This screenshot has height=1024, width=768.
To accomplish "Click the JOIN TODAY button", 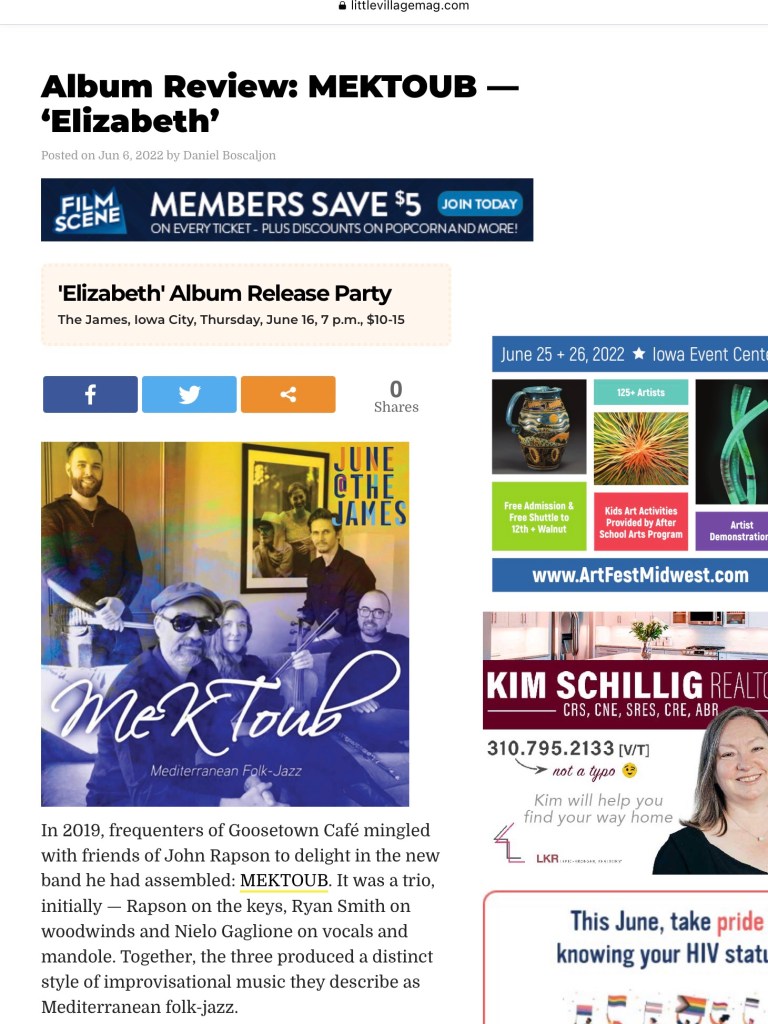I will [x=480, y=204].
